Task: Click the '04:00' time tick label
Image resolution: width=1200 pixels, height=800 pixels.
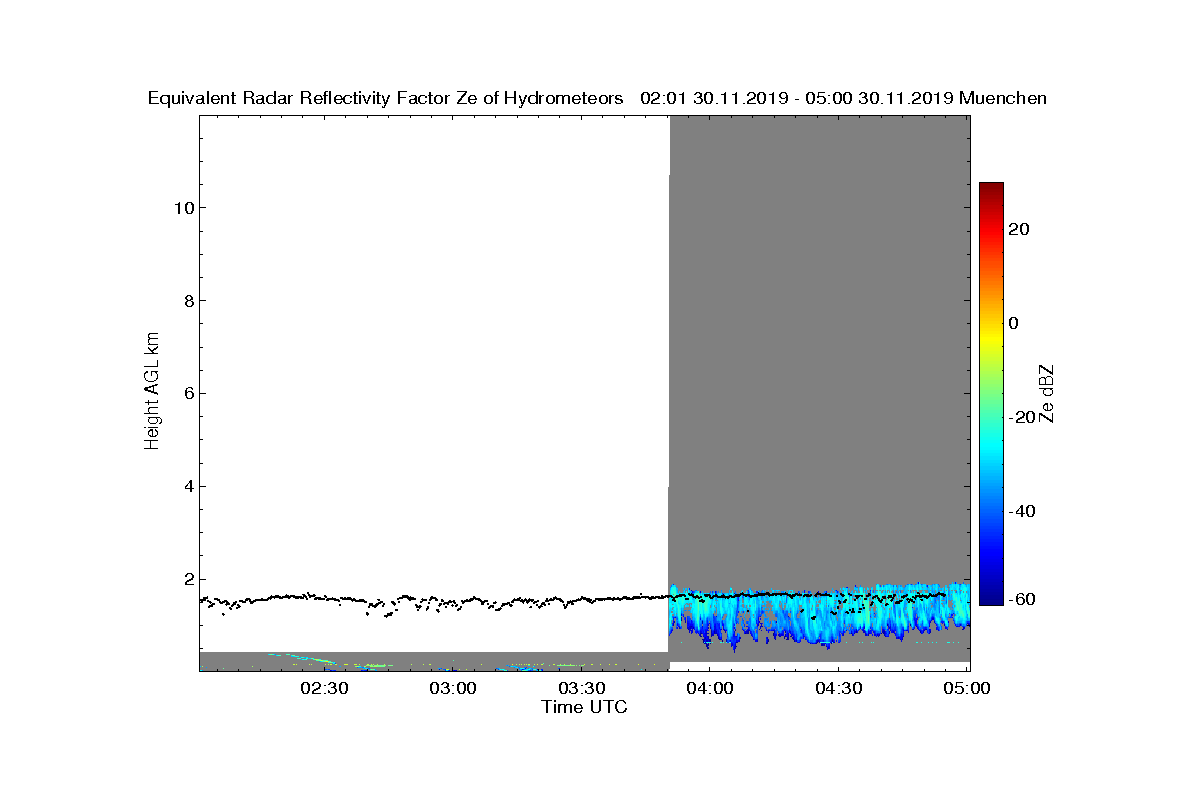Action: tap(710, 689)
